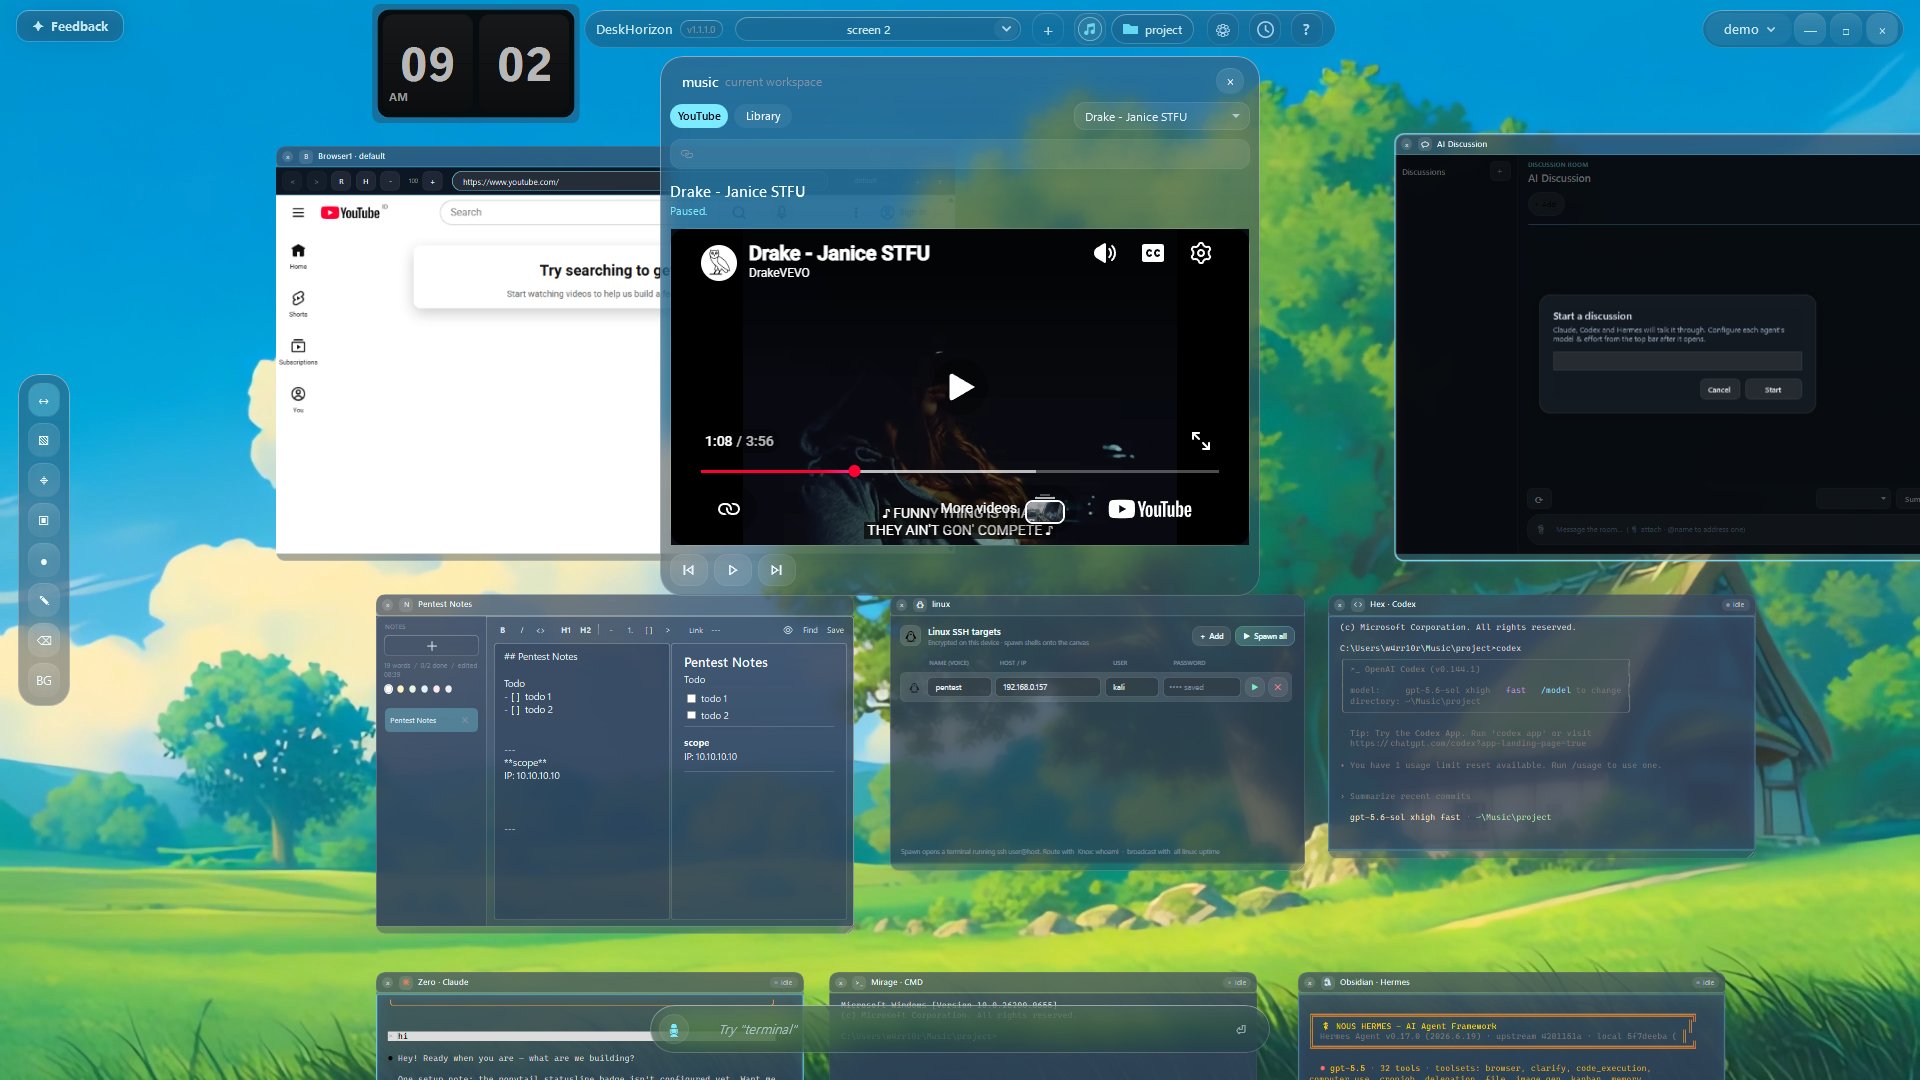Mute the Drake video with speaker icon
This screenshot has height=1080, width=1920.
click(x=1104, y=253)
